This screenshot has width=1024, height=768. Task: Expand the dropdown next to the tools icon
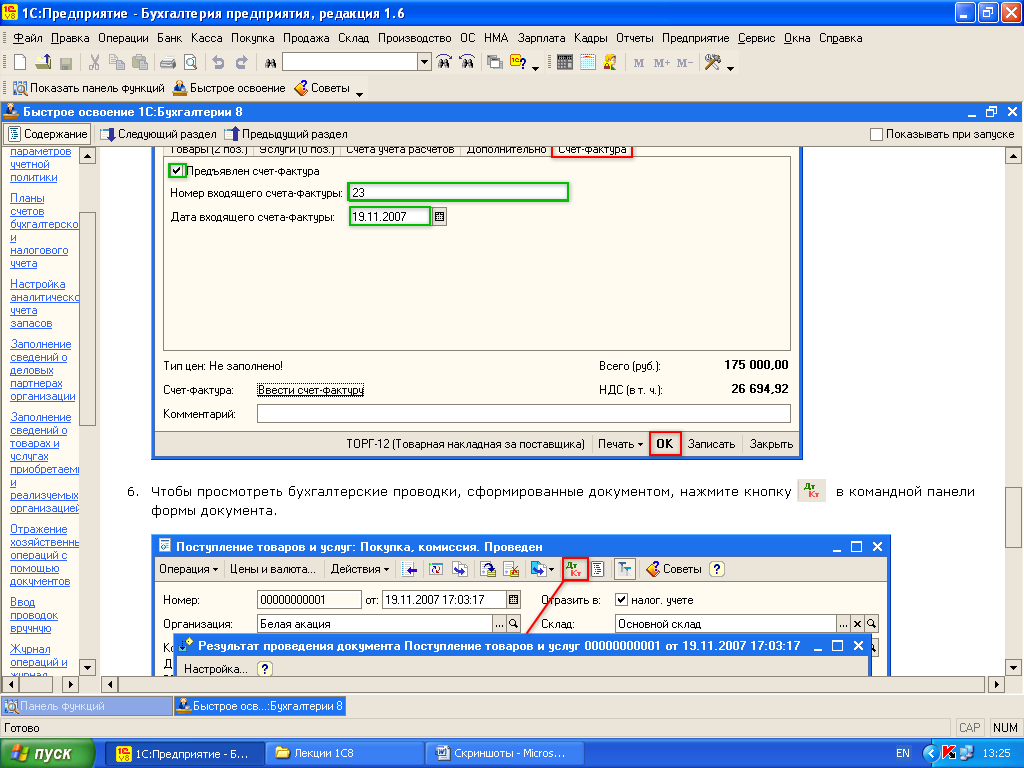click(x=730, y=67)
